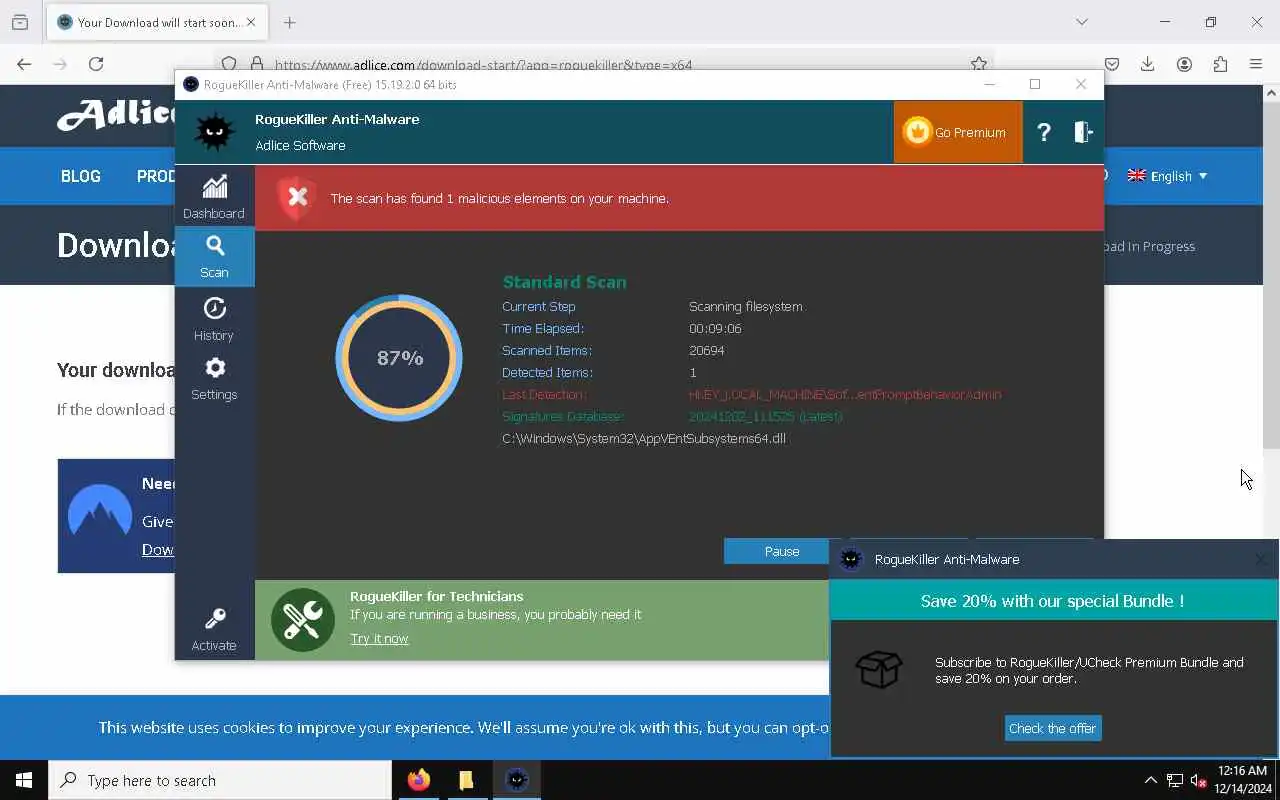This screenshot has width=1280, height=800.
Task: Open the Windows Start menu
Action: [x=24, y=780]
